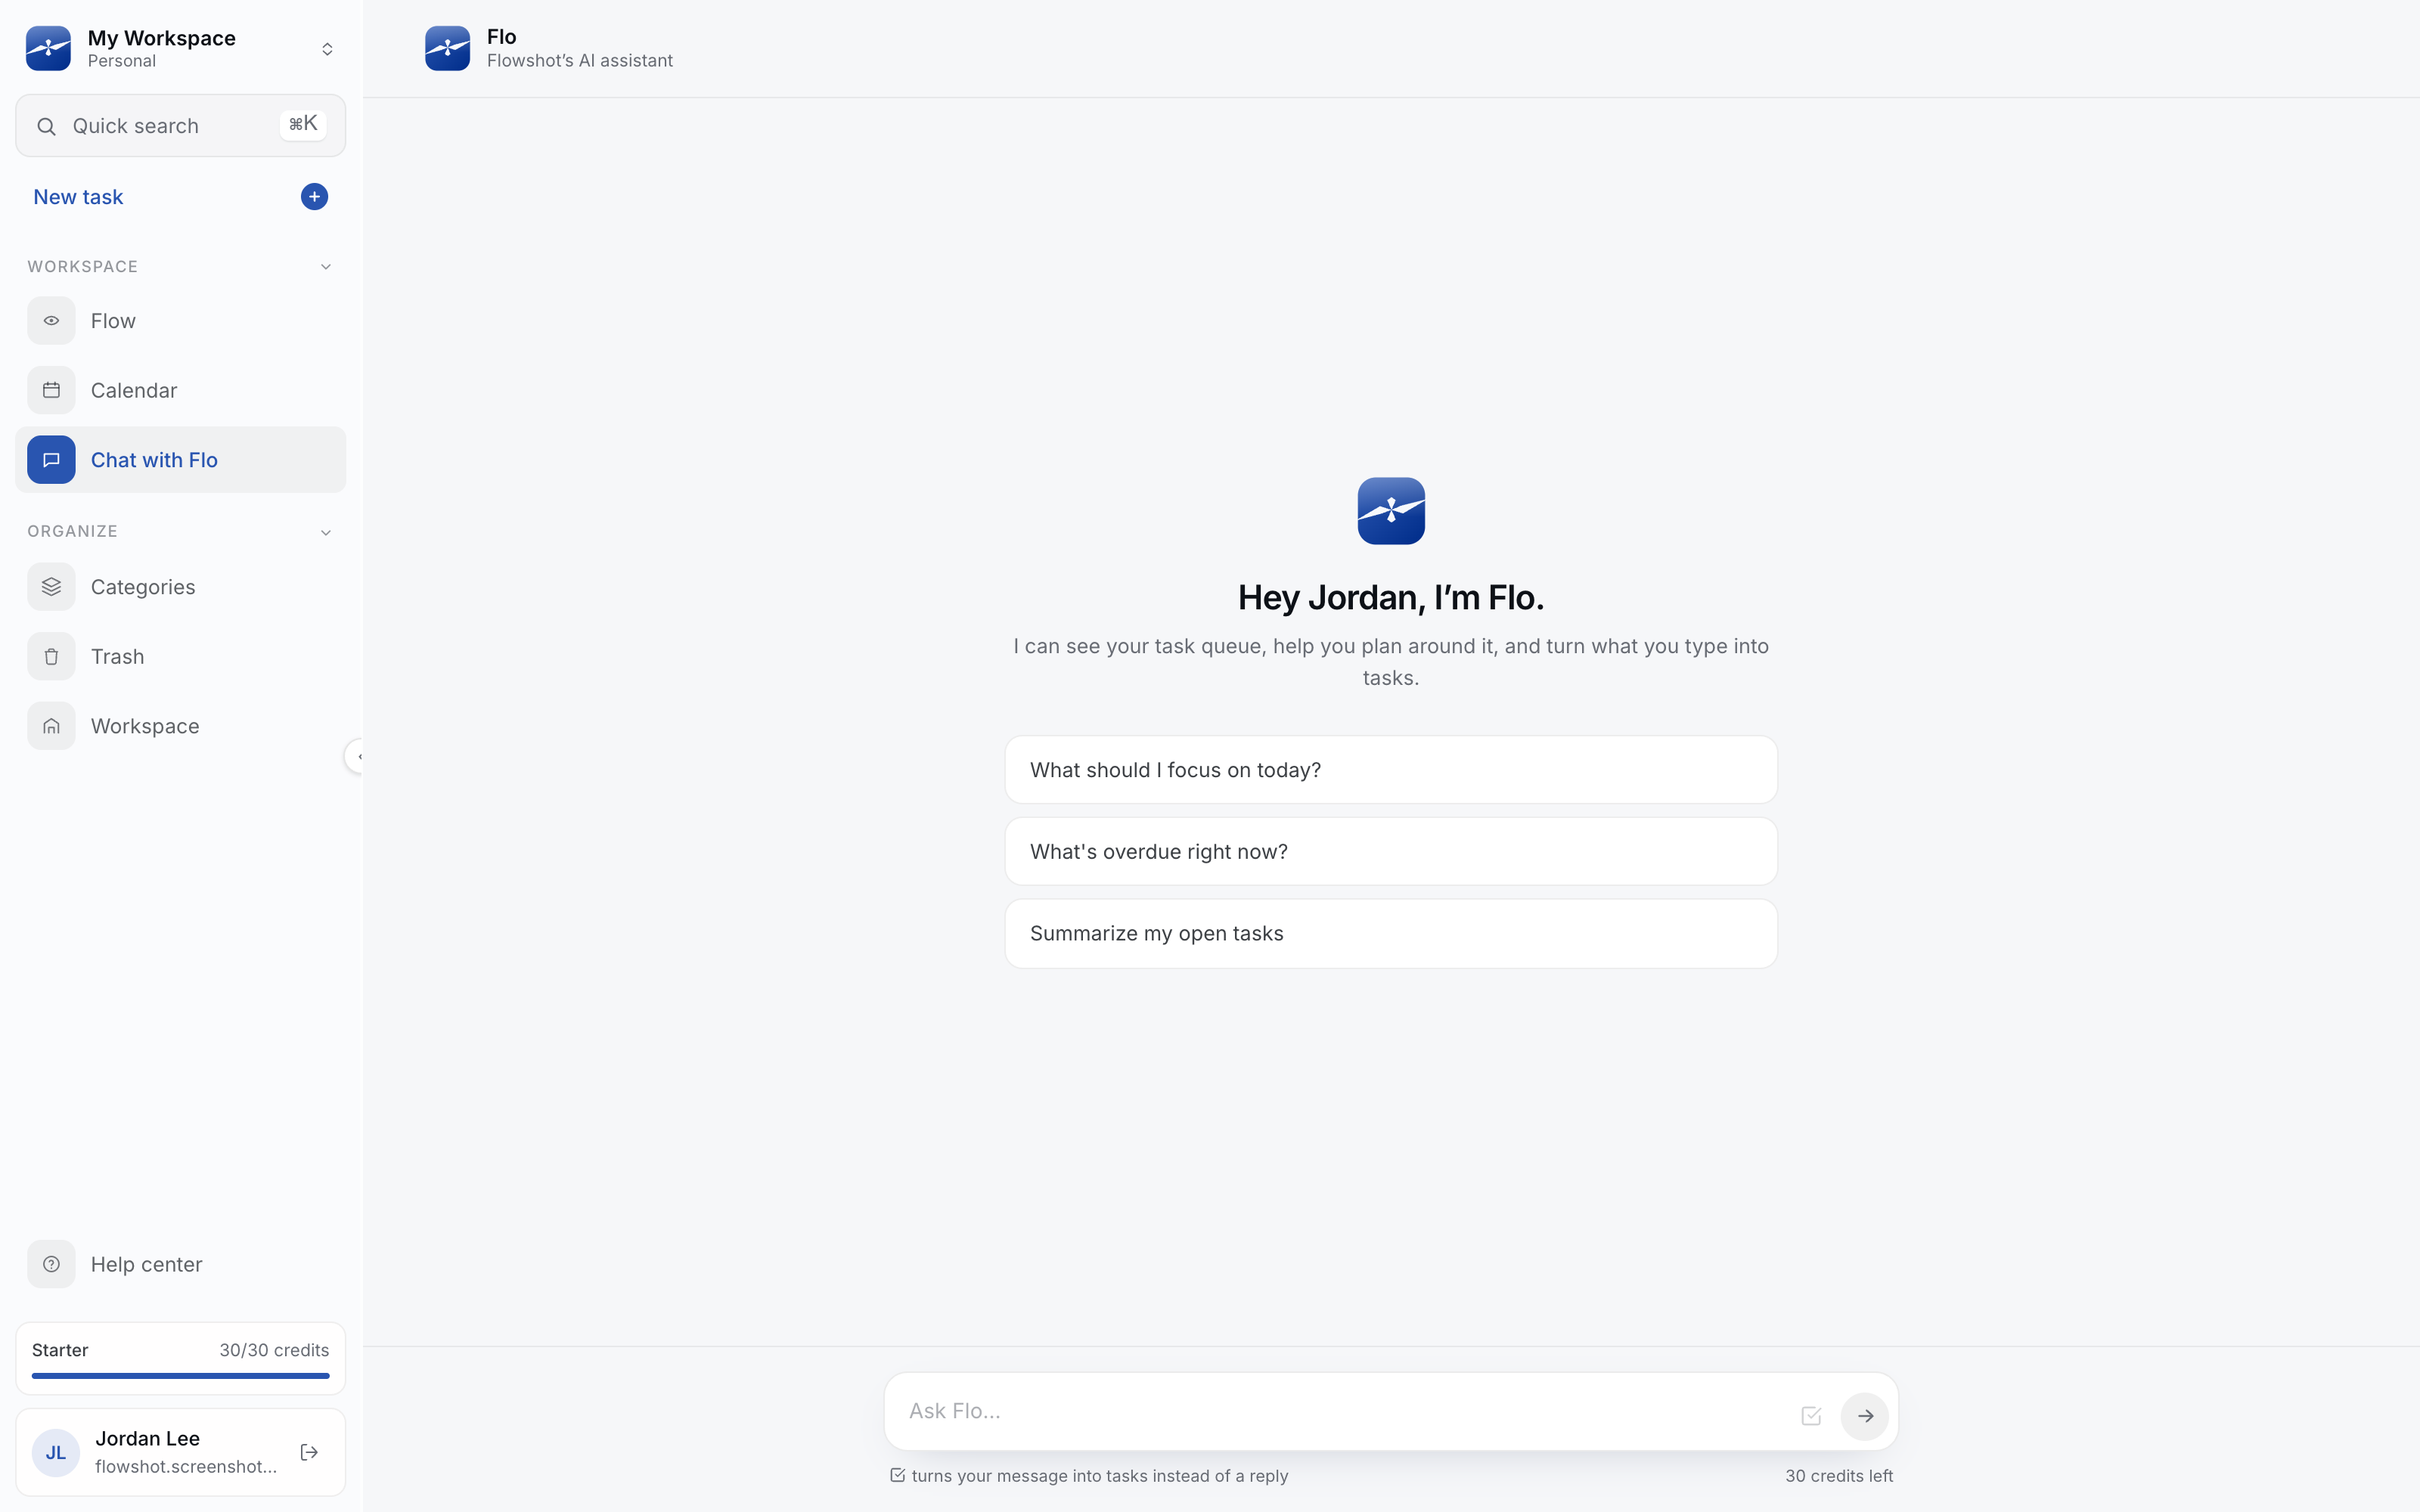Viewport: 2420px width, 1512px height.
Task: Click the "30 credits left" text
Action: pos(1839,1476)
